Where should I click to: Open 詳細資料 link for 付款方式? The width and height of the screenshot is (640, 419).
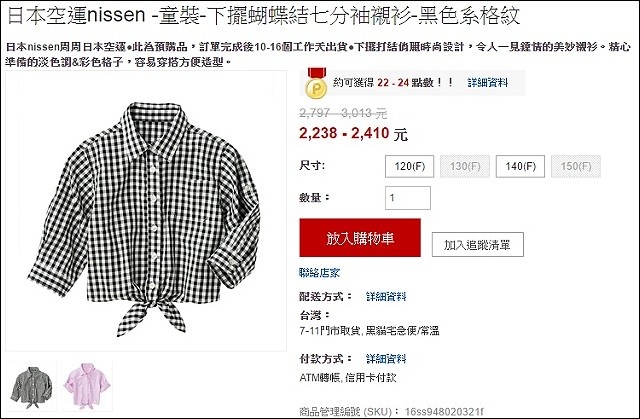pos(386,359)
